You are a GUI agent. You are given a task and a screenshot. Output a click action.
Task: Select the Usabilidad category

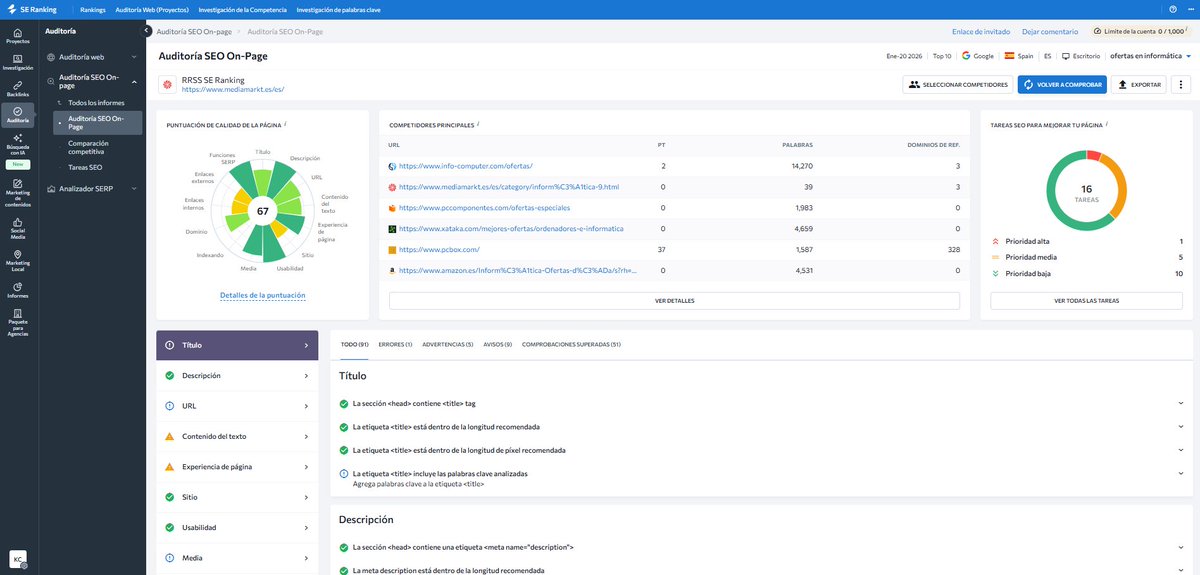tap(237, 527)
